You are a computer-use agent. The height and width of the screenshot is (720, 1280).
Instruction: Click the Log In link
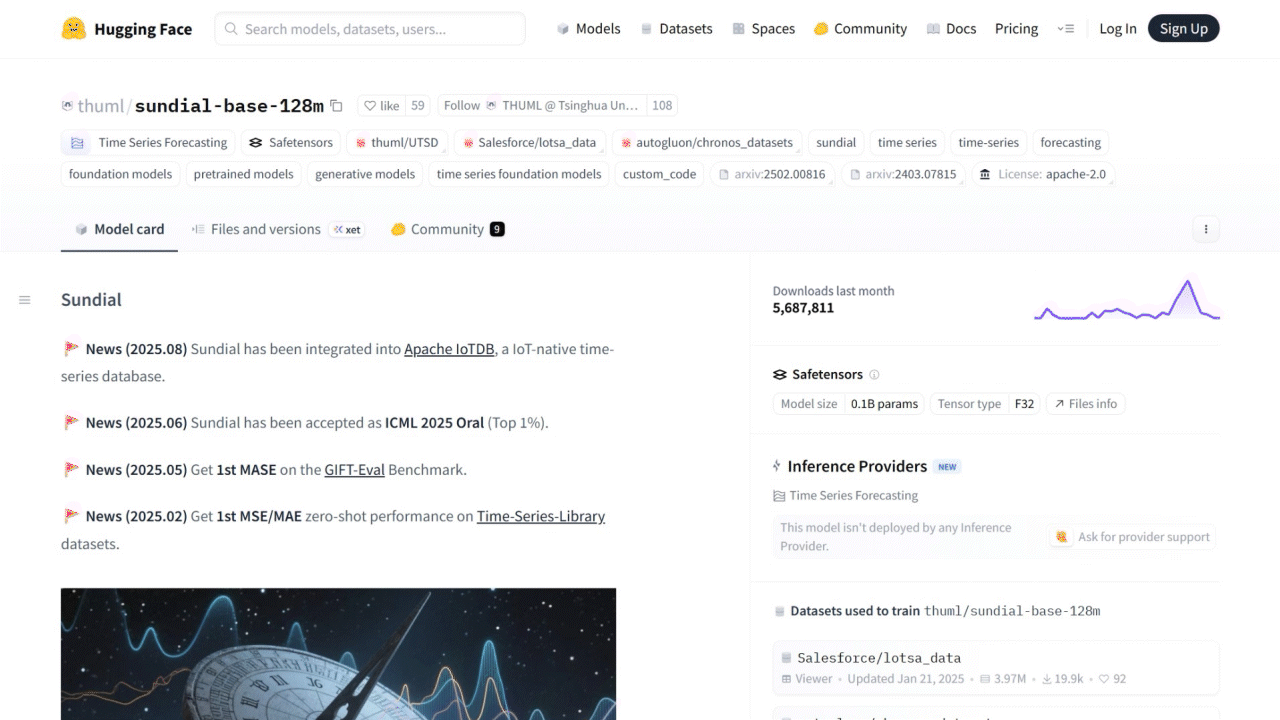(1118, 29)
